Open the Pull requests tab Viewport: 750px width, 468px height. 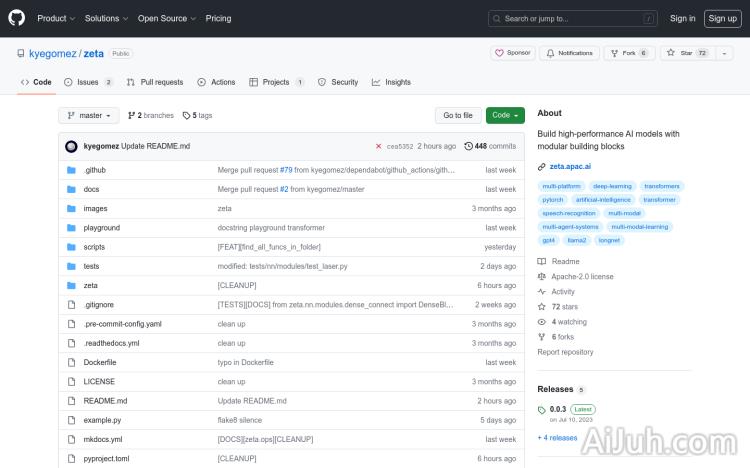pos(155,82)
